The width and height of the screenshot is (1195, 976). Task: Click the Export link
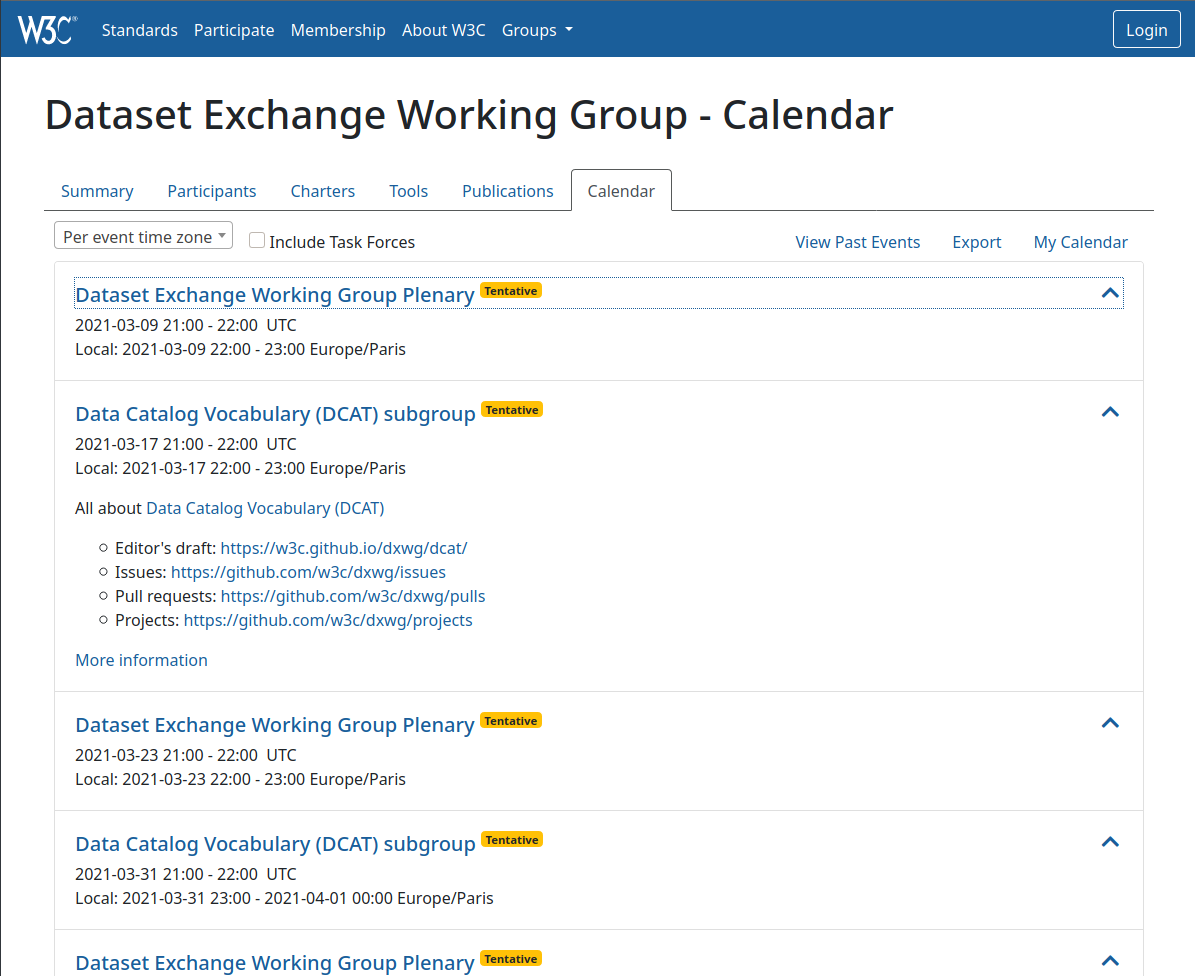[976, 242]
